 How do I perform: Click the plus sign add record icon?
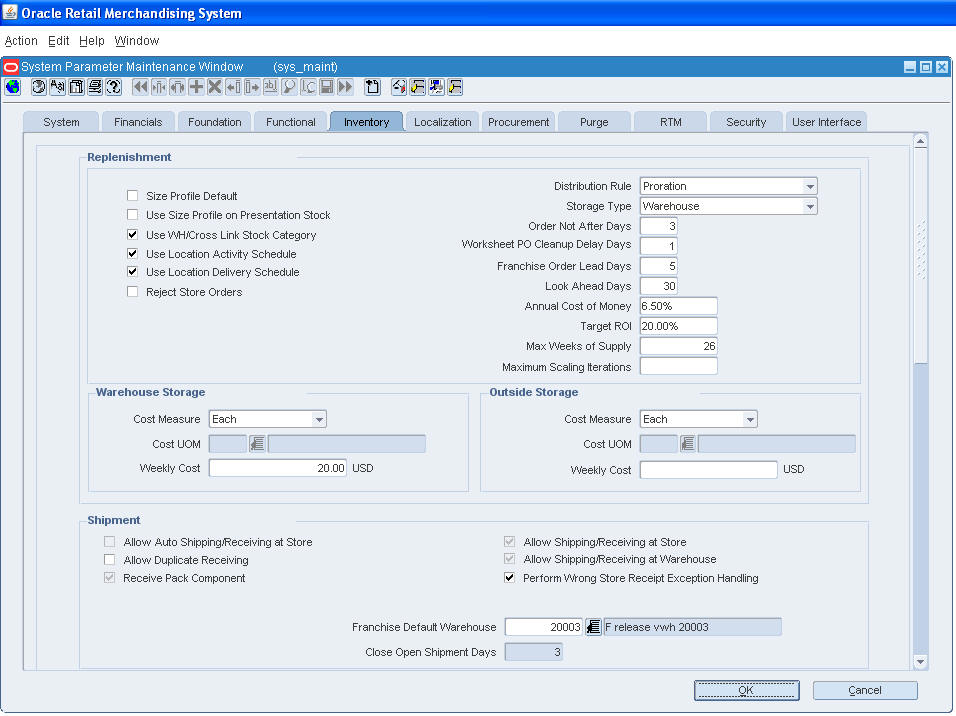(196, 87)
